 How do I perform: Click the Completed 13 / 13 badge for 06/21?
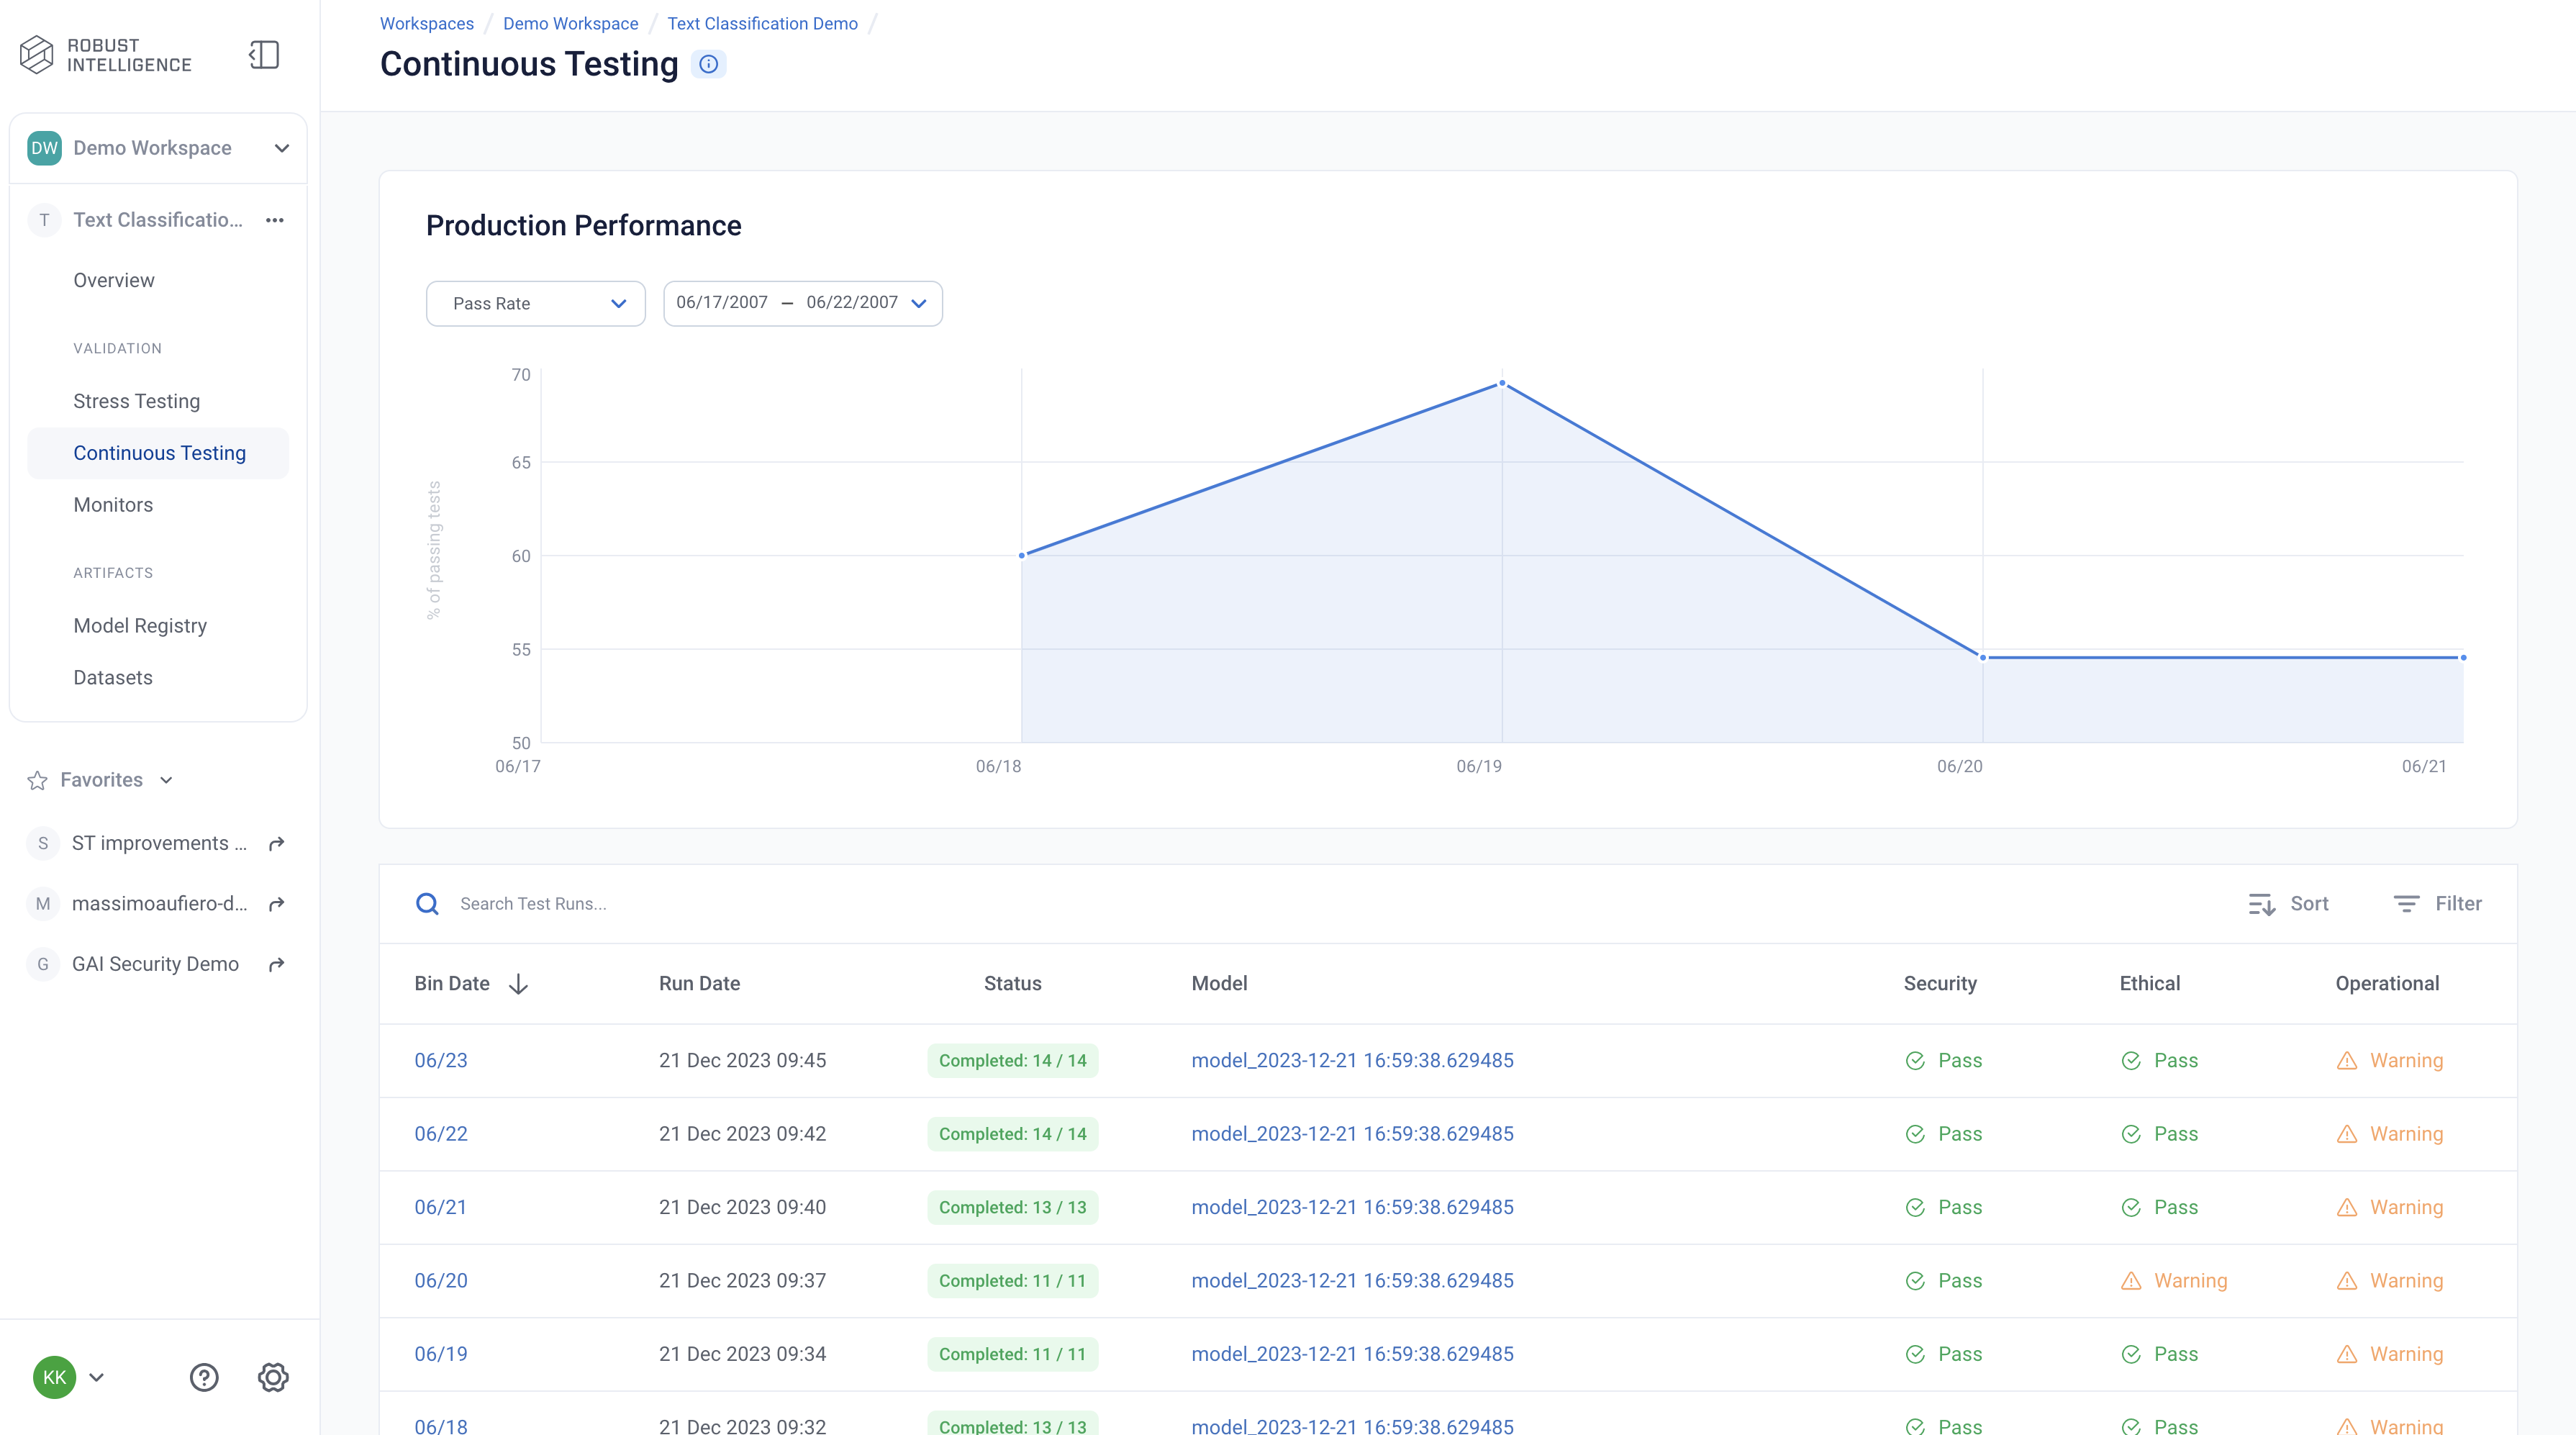[x=1012, y=1208]
